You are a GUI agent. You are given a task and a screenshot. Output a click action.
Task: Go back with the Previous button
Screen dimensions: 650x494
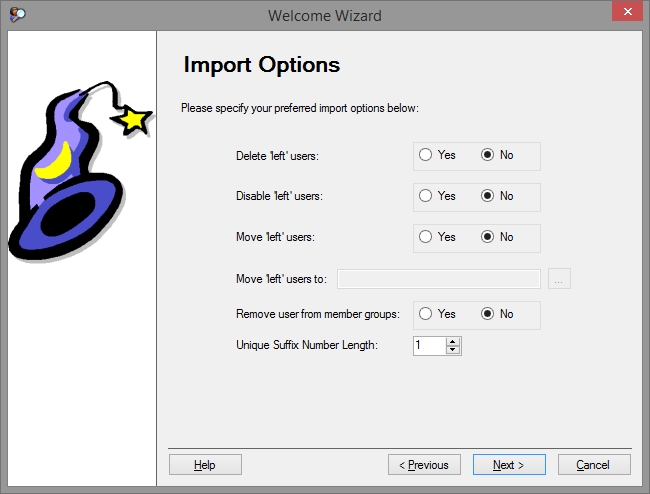(x=424, y=465)
